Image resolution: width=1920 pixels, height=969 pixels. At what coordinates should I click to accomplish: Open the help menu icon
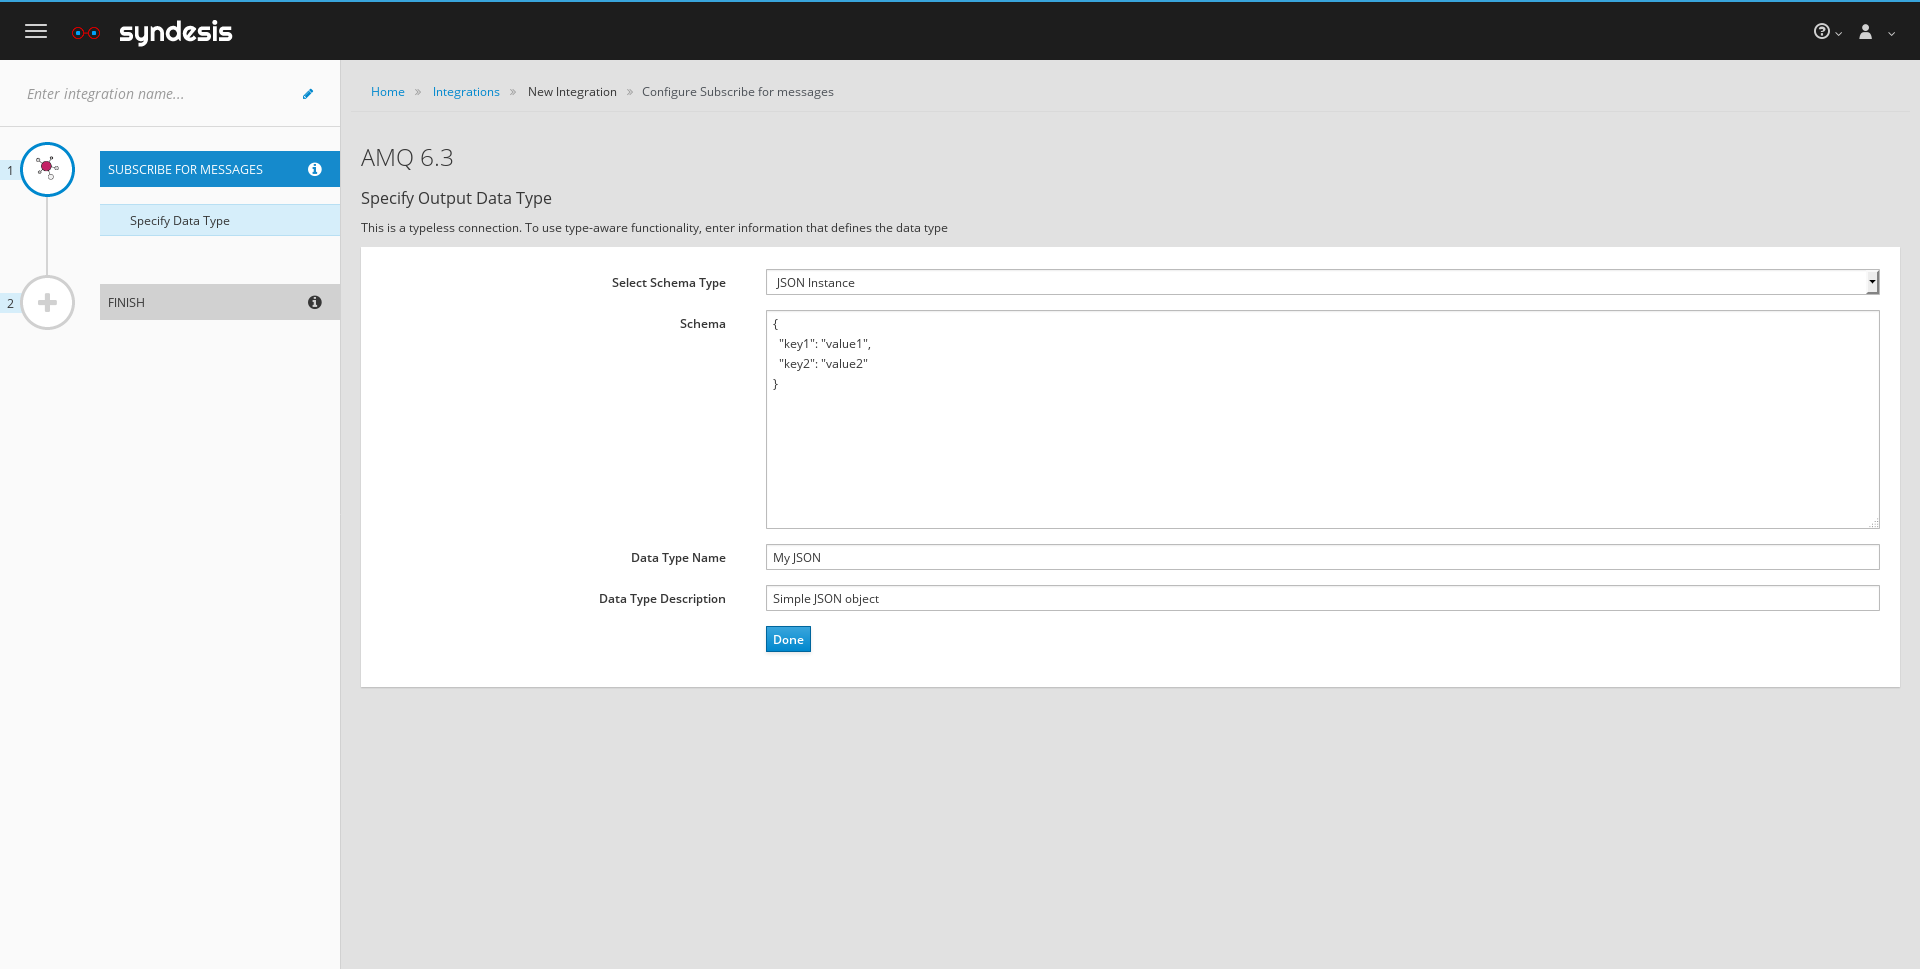point(1822,31)
